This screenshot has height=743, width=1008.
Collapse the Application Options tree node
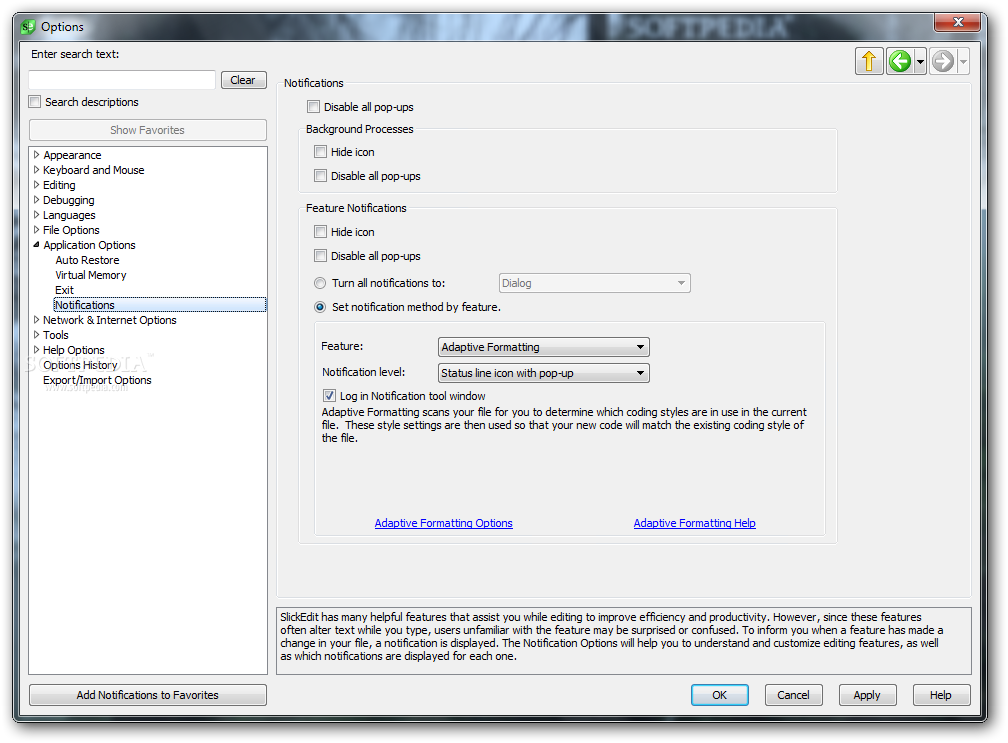coord(37,245)
